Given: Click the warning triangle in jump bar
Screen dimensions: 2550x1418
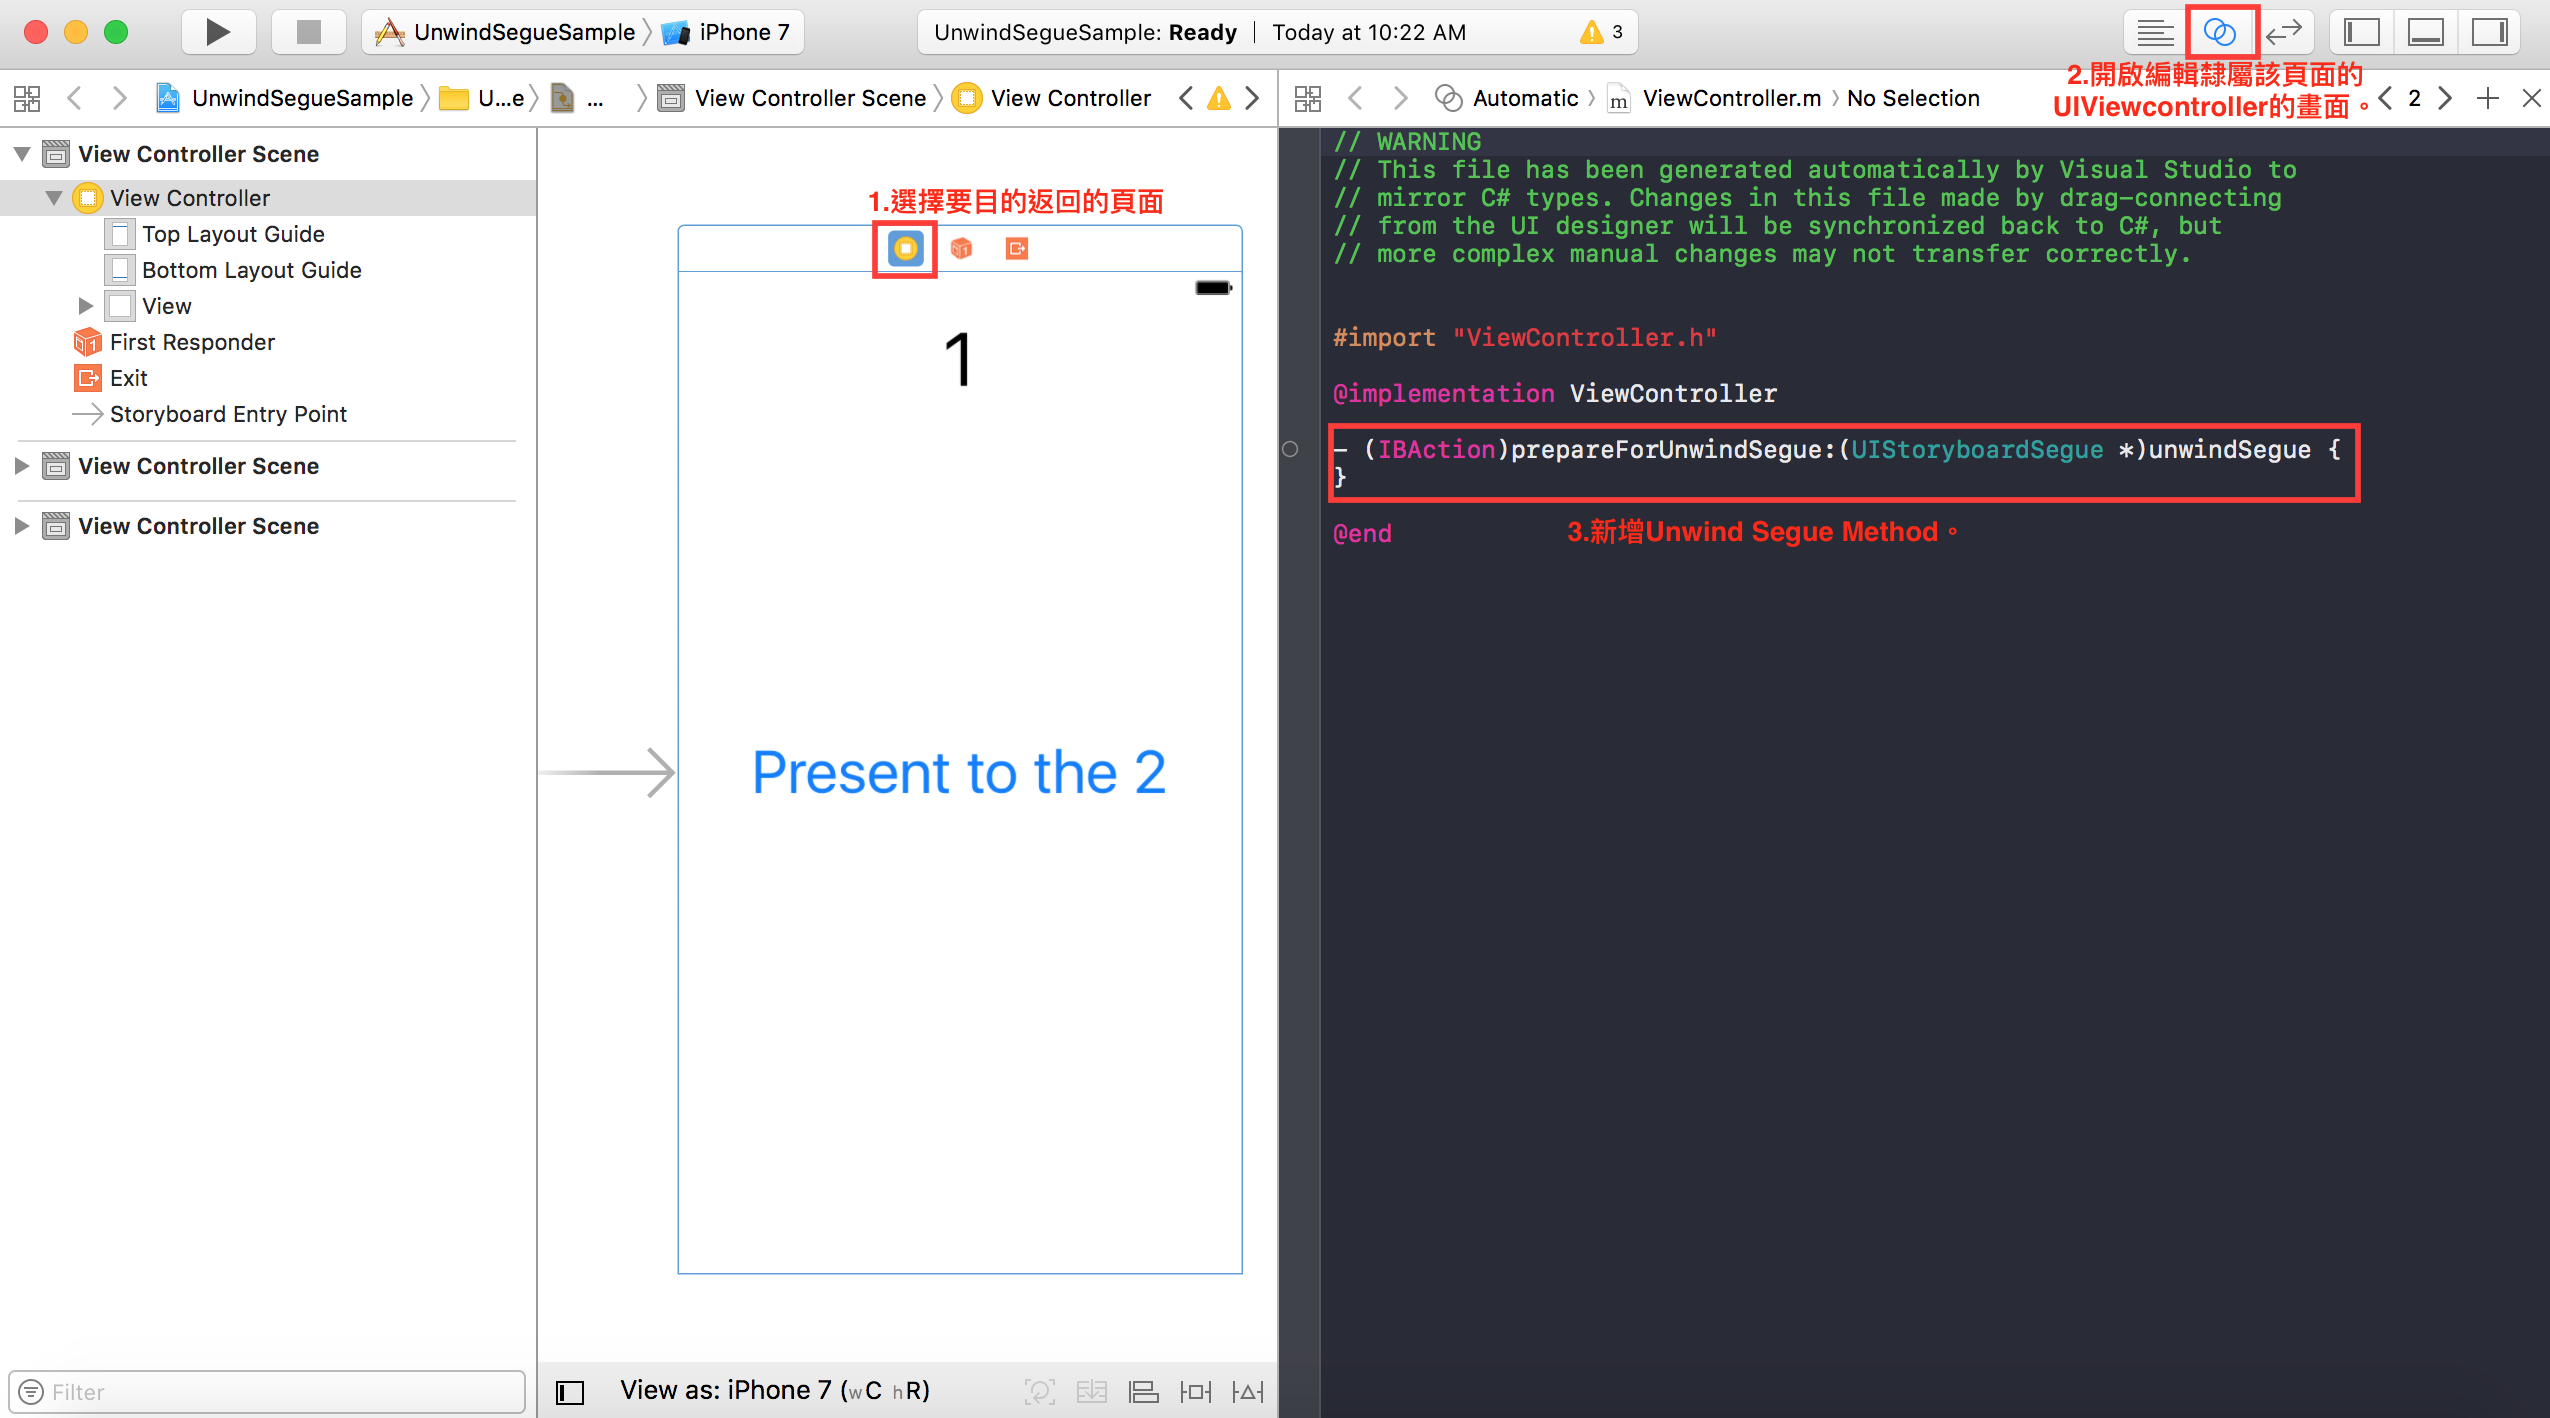Looking at the screenshot, I should click(x=1219, y=98).
